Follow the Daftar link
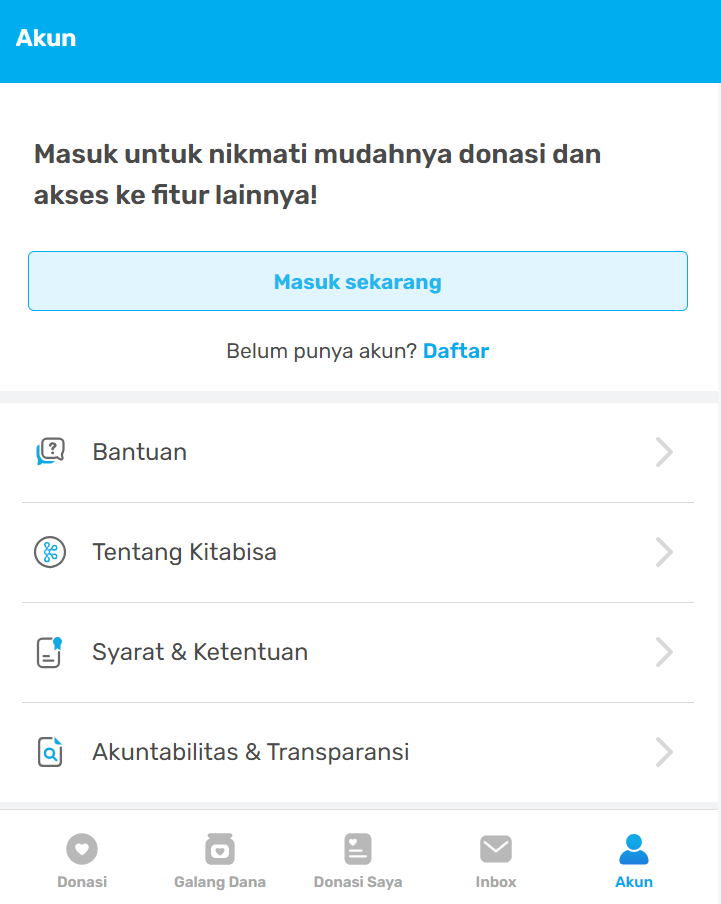 (x=456, y=351)
